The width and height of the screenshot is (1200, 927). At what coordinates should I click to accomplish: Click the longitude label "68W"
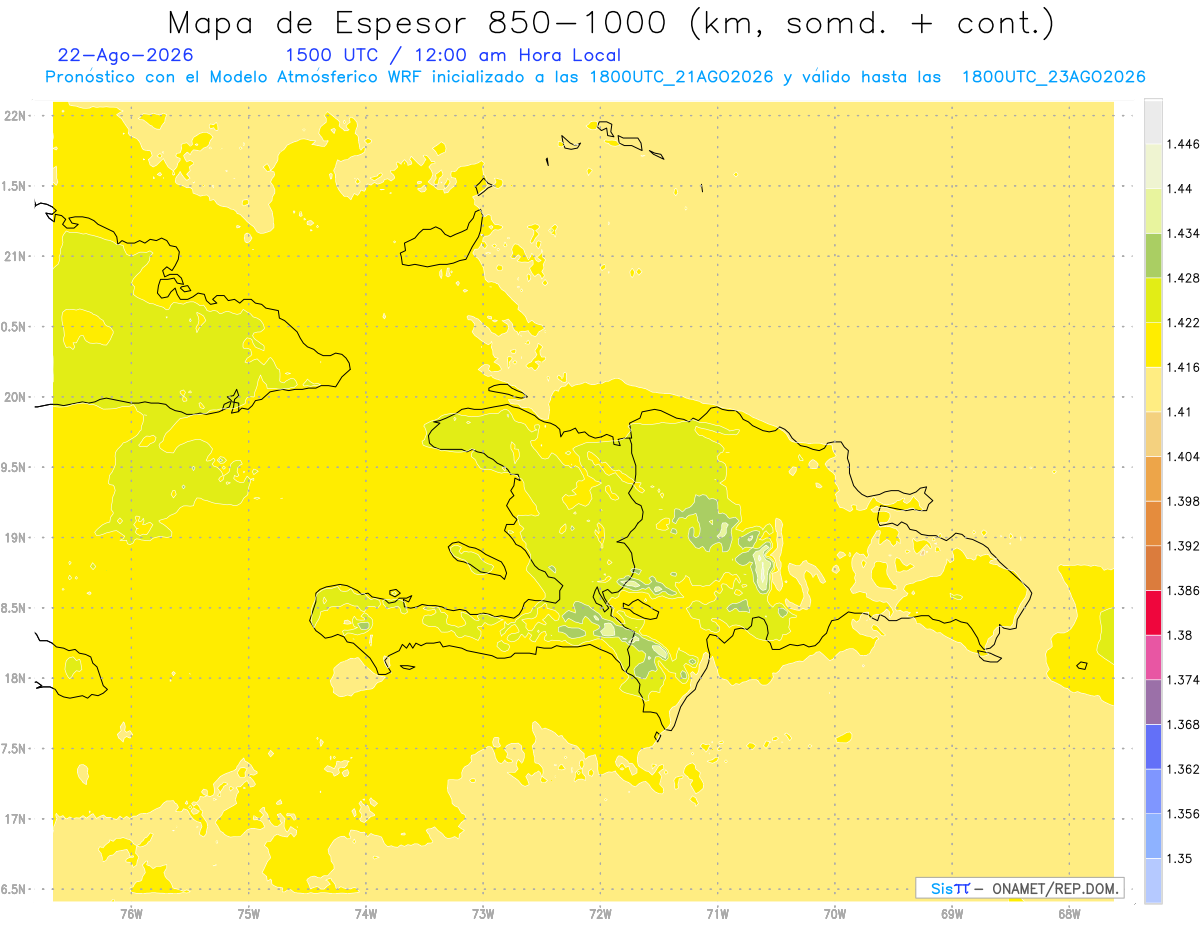[x=1069, y=913]
